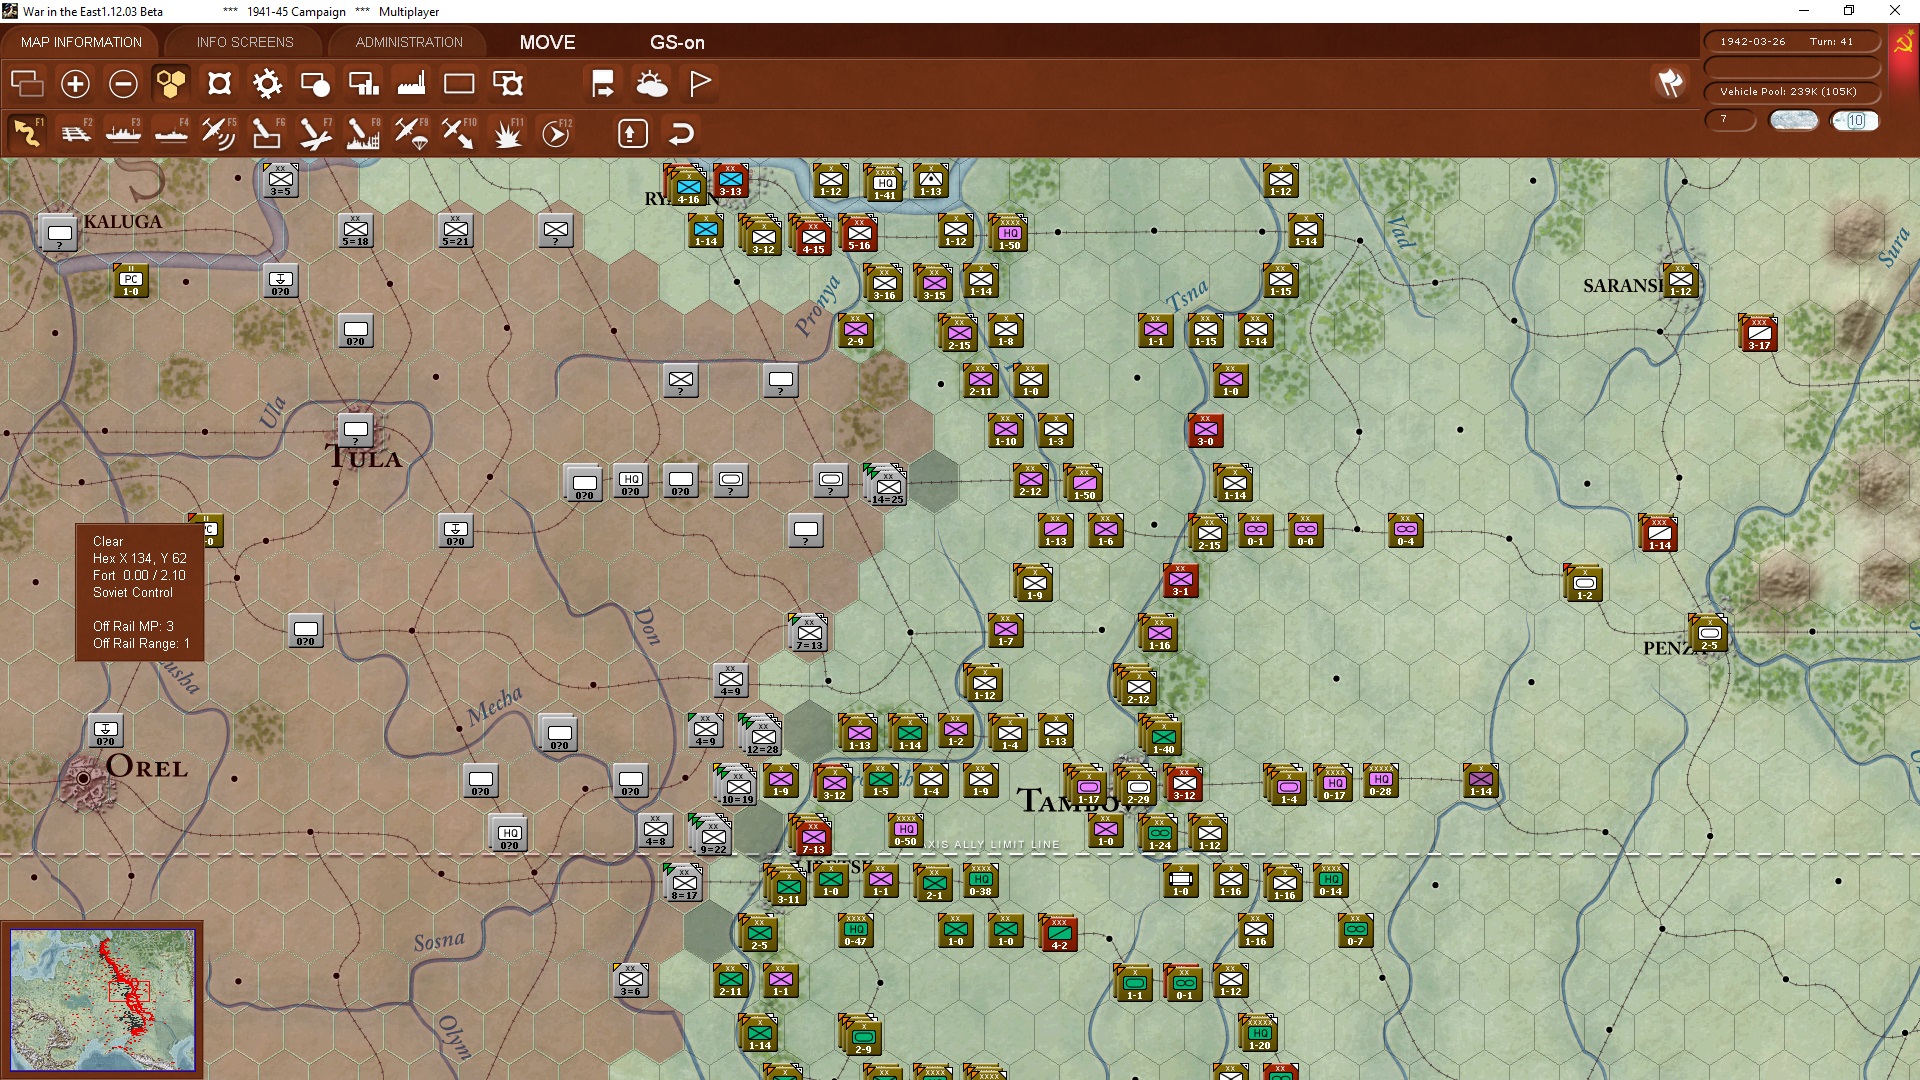Image resolution: width=1920 pixels, height=1080 pixels.
Task: Click the flag-with-arrow icon
Action: pos(603,84)
